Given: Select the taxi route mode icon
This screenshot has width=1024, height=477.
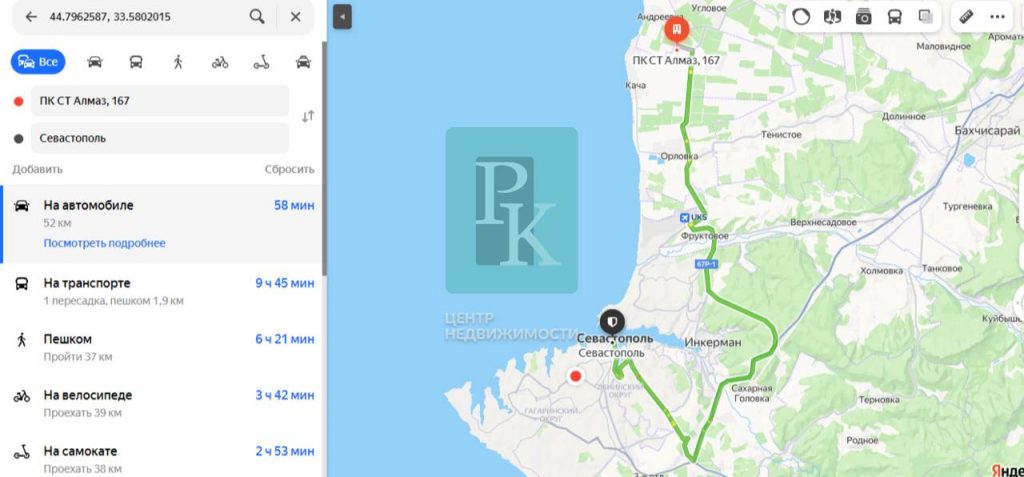Looking at the screenshot, I should 303,62.
